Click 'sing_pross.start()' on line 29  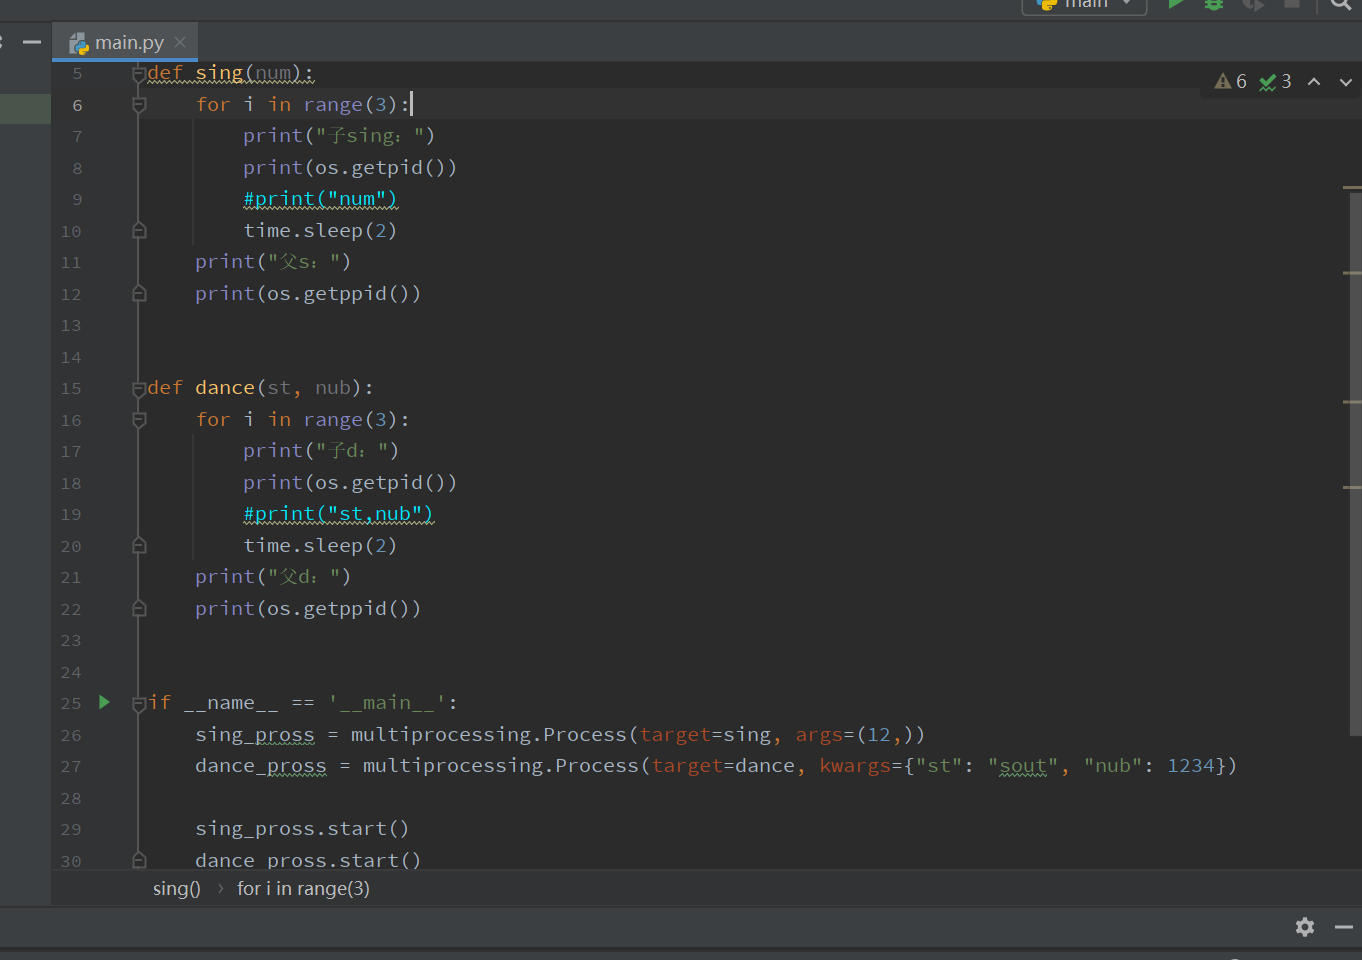[302, 829]
